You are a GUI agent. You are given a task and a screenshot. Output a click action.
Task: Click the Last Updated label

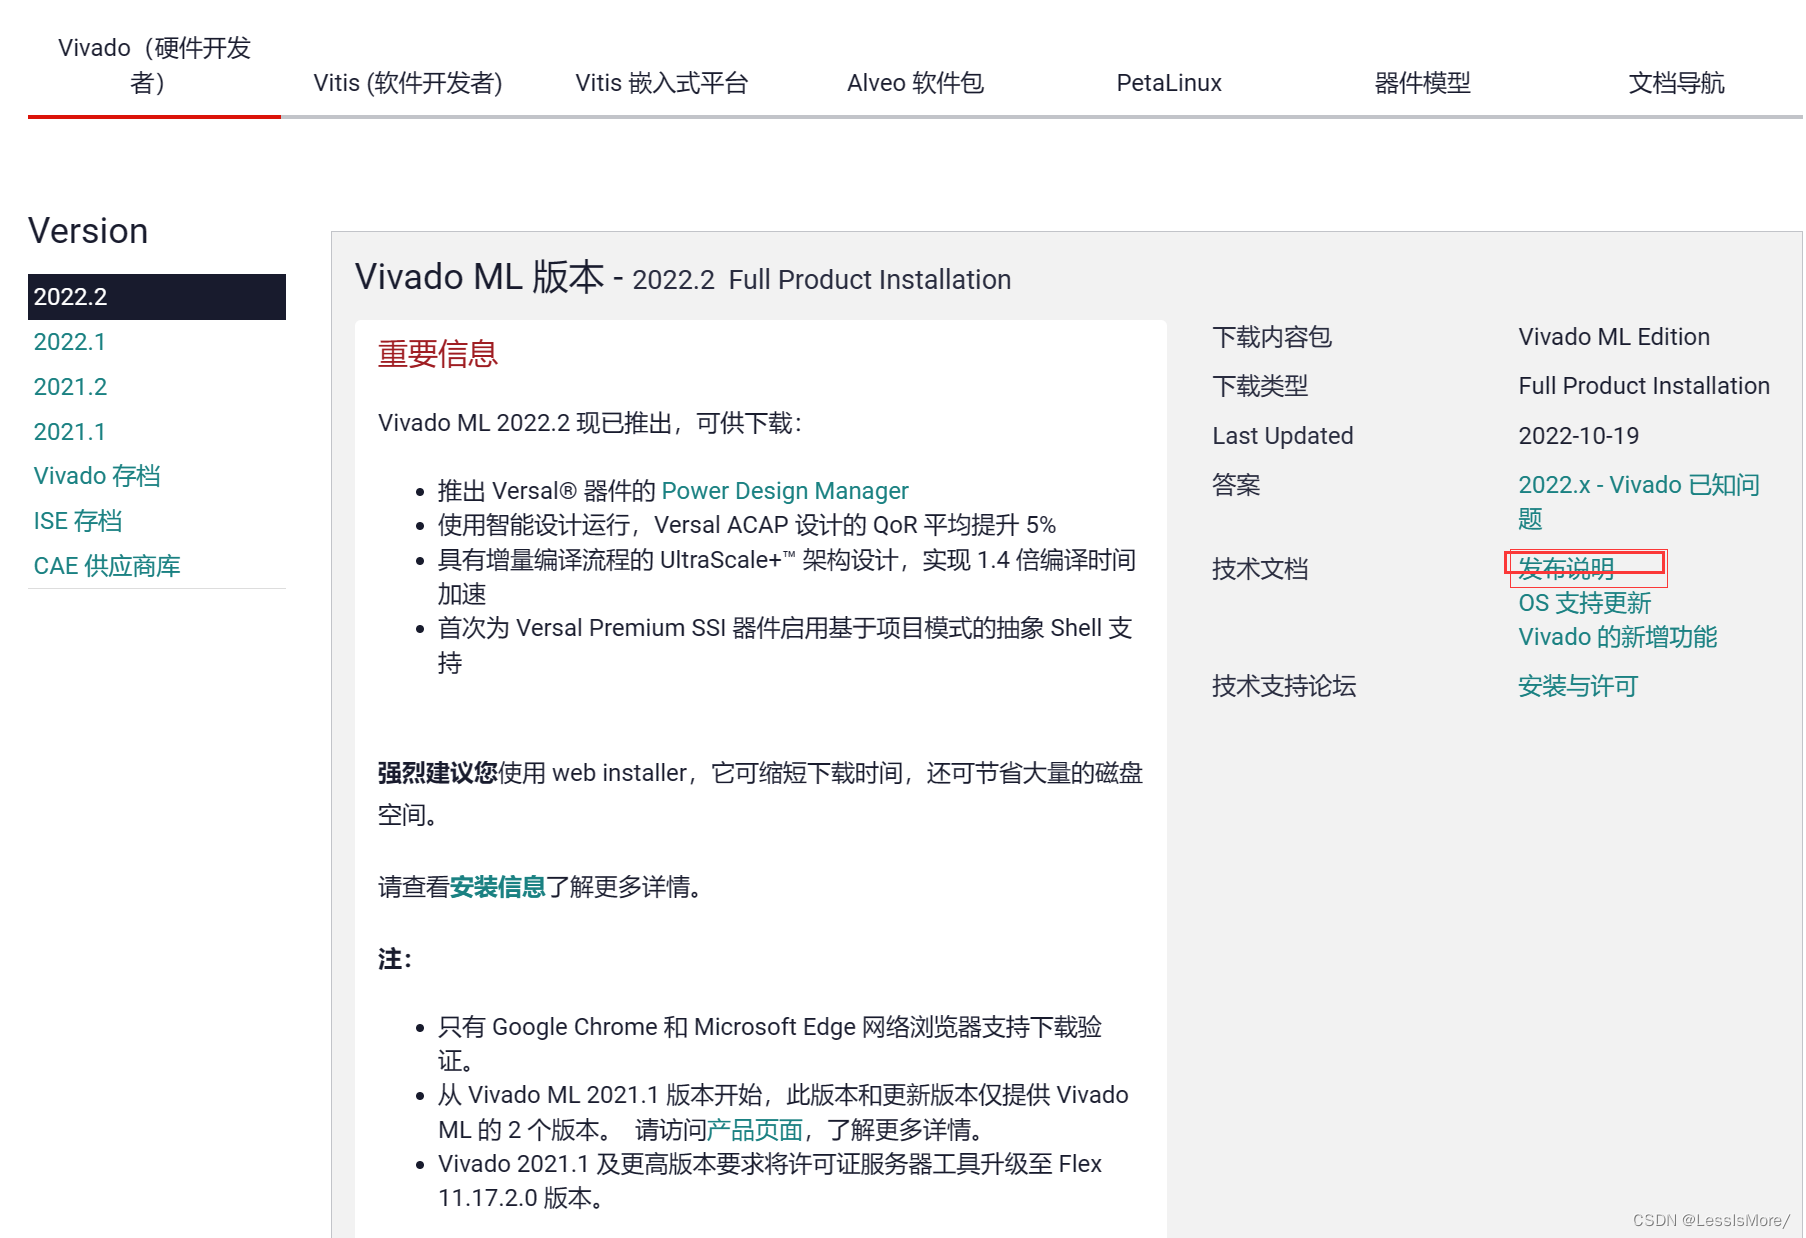1283,436
